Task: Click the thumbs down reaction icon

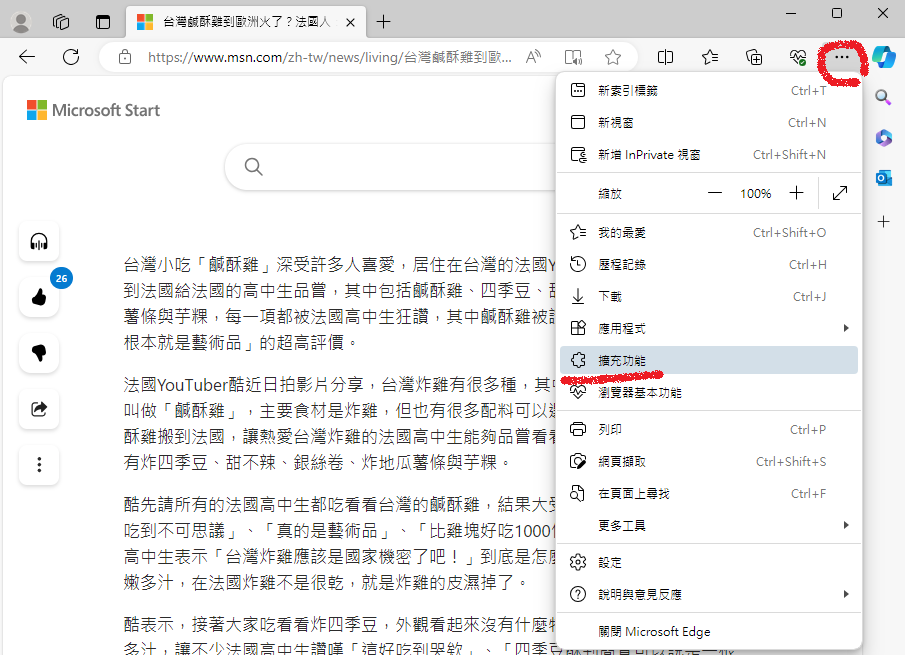Action: [x=38, y=353]
